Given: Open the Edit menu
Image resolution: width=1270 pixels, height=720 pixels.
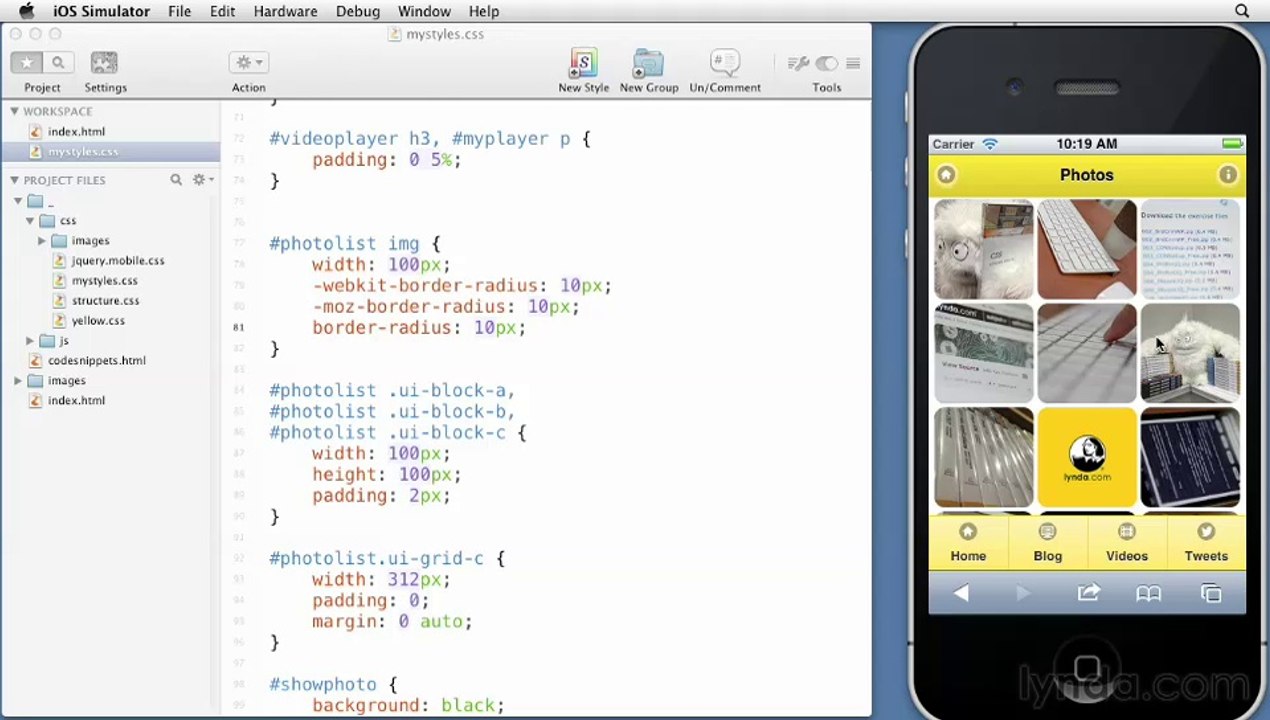Looking at the screenshot, I should [222, 11].
